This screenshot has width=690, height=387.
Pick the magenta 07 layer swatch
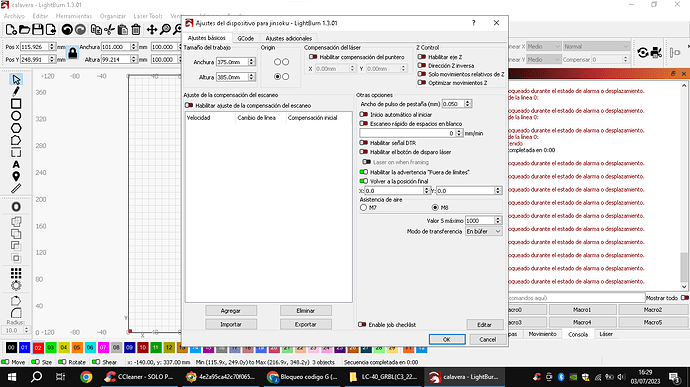(x=103, y=347)
